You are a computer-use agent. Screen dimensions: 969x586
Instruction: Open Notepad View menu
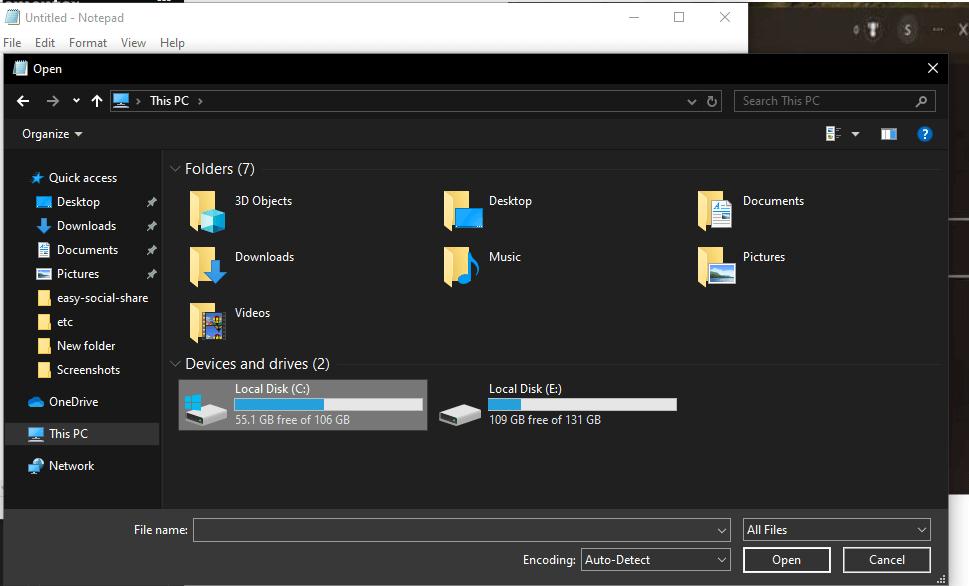click(133, 43)
